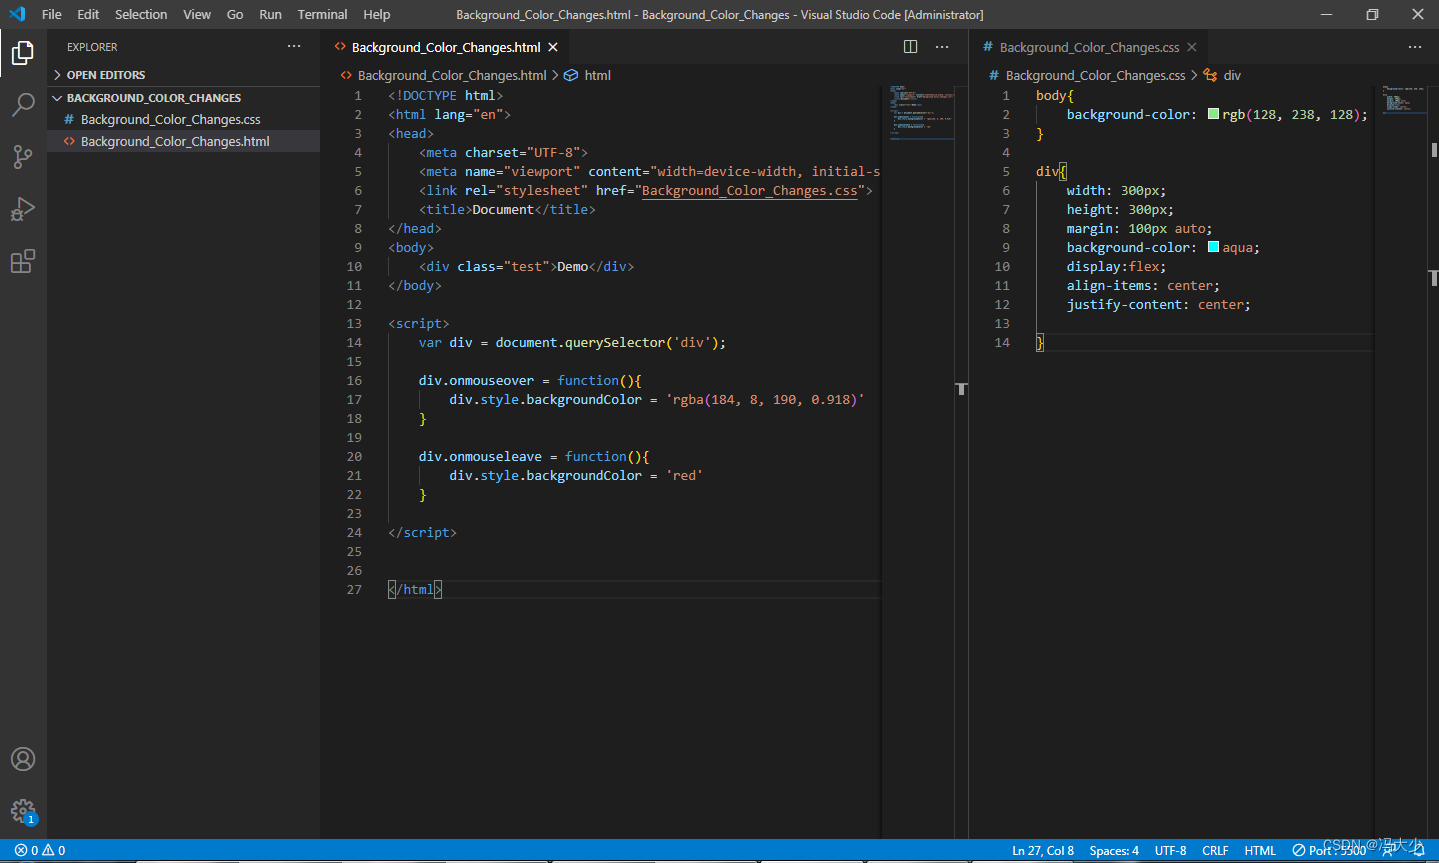This screenshot has height=863, width=1439.
Task: Click the html symbol icon in breadcrumb
Action: [571, 75]
